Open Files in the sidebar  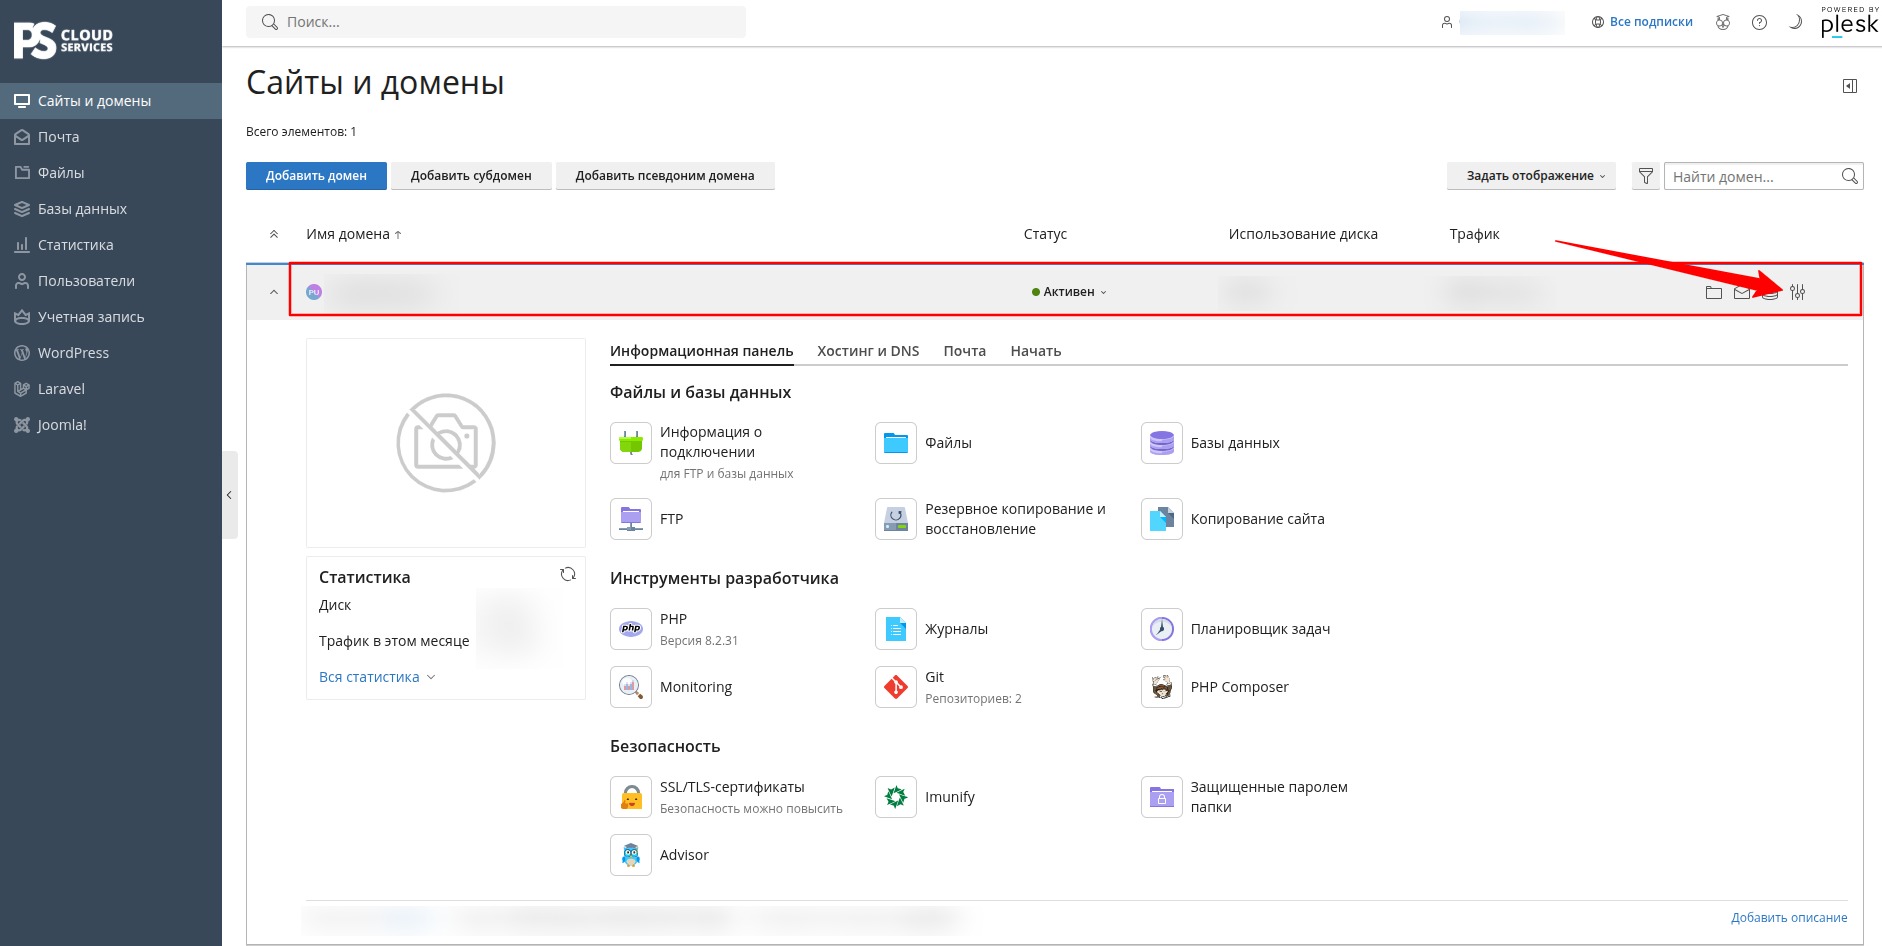point(111,173)
